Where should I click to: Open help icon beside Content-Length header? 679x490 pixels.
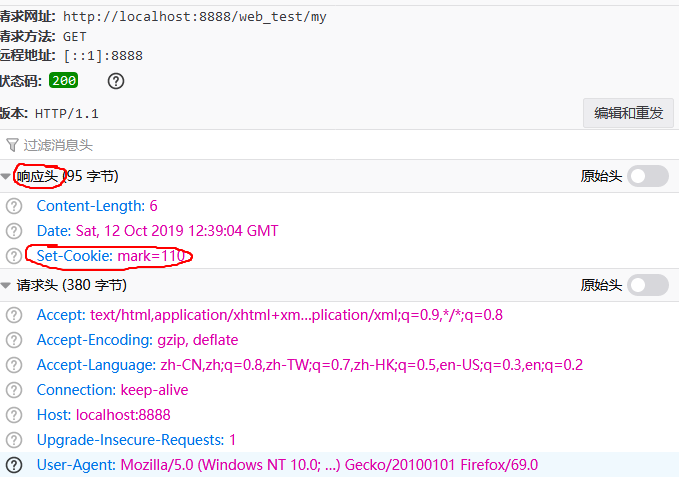[14, 206]
